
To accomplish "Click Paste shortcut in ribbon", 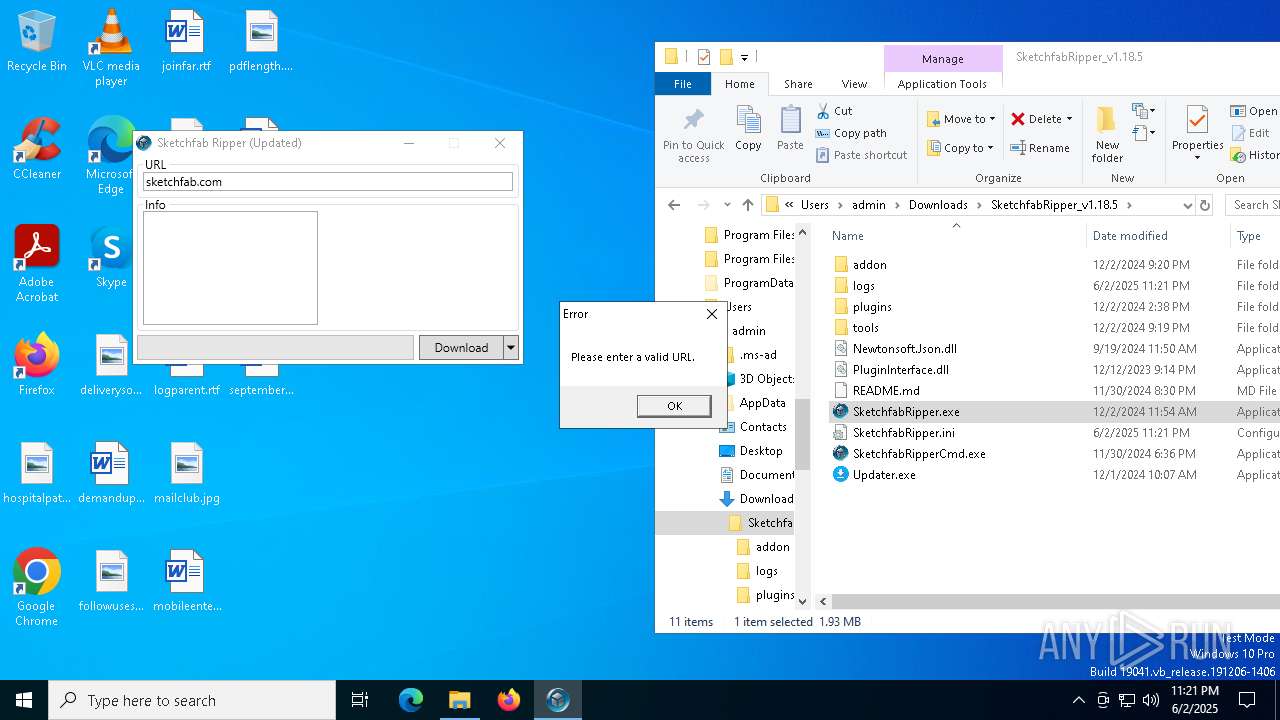I will coord(861,155).
